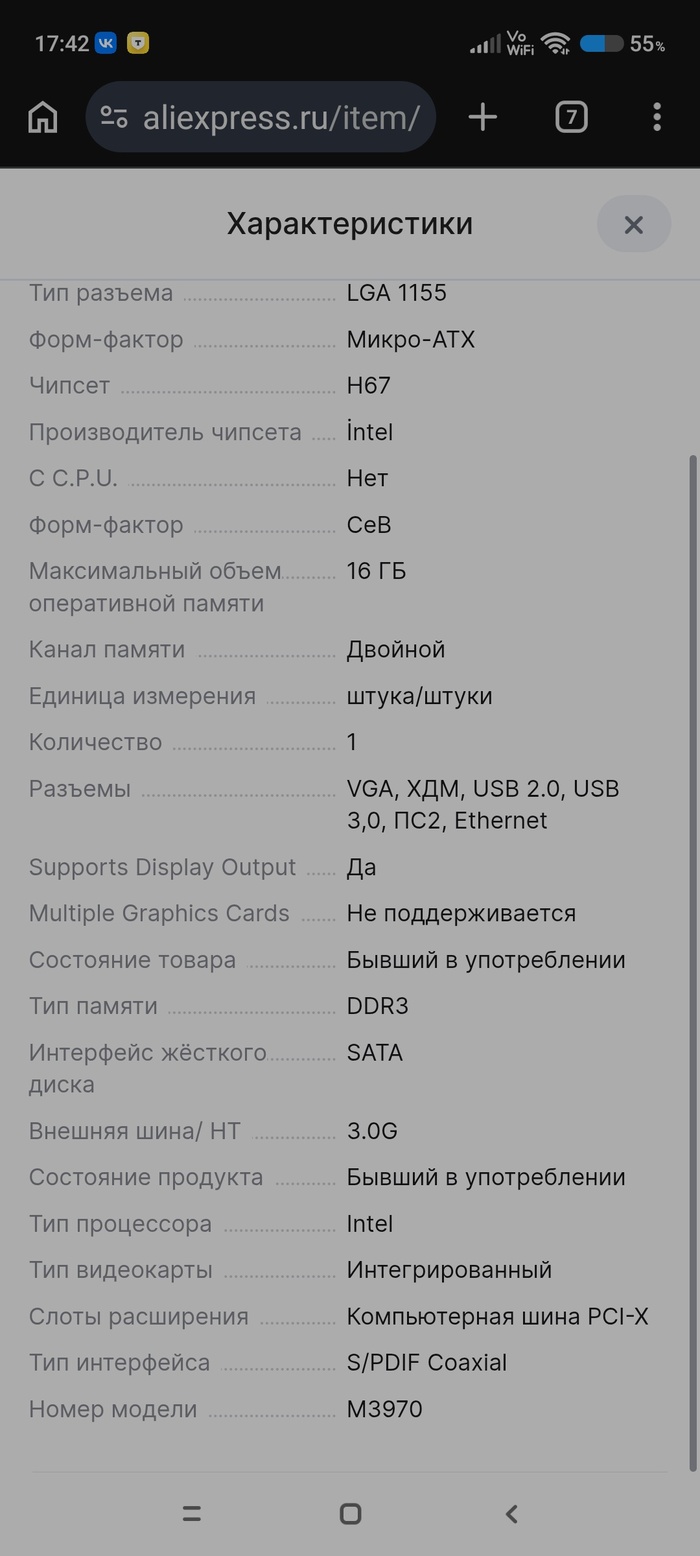
Task: Tap the battery indicator in status bar
Action: tap(601, 44)
